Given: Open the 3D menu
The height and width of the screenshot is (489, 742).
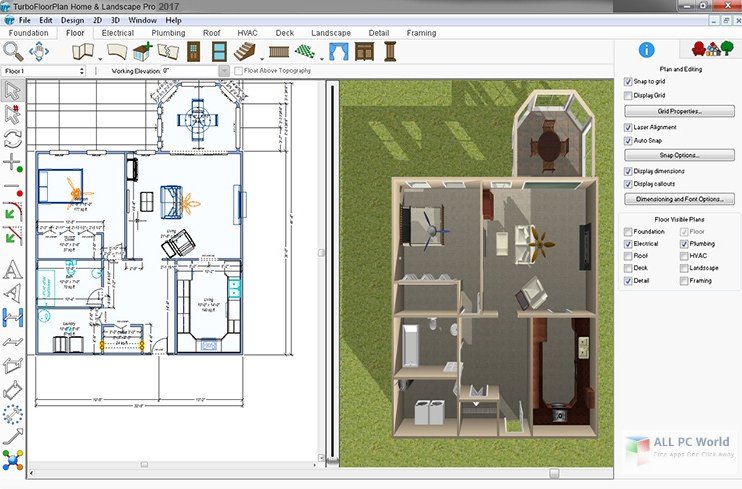Looking at the screenshot, I should pos(115,20).
